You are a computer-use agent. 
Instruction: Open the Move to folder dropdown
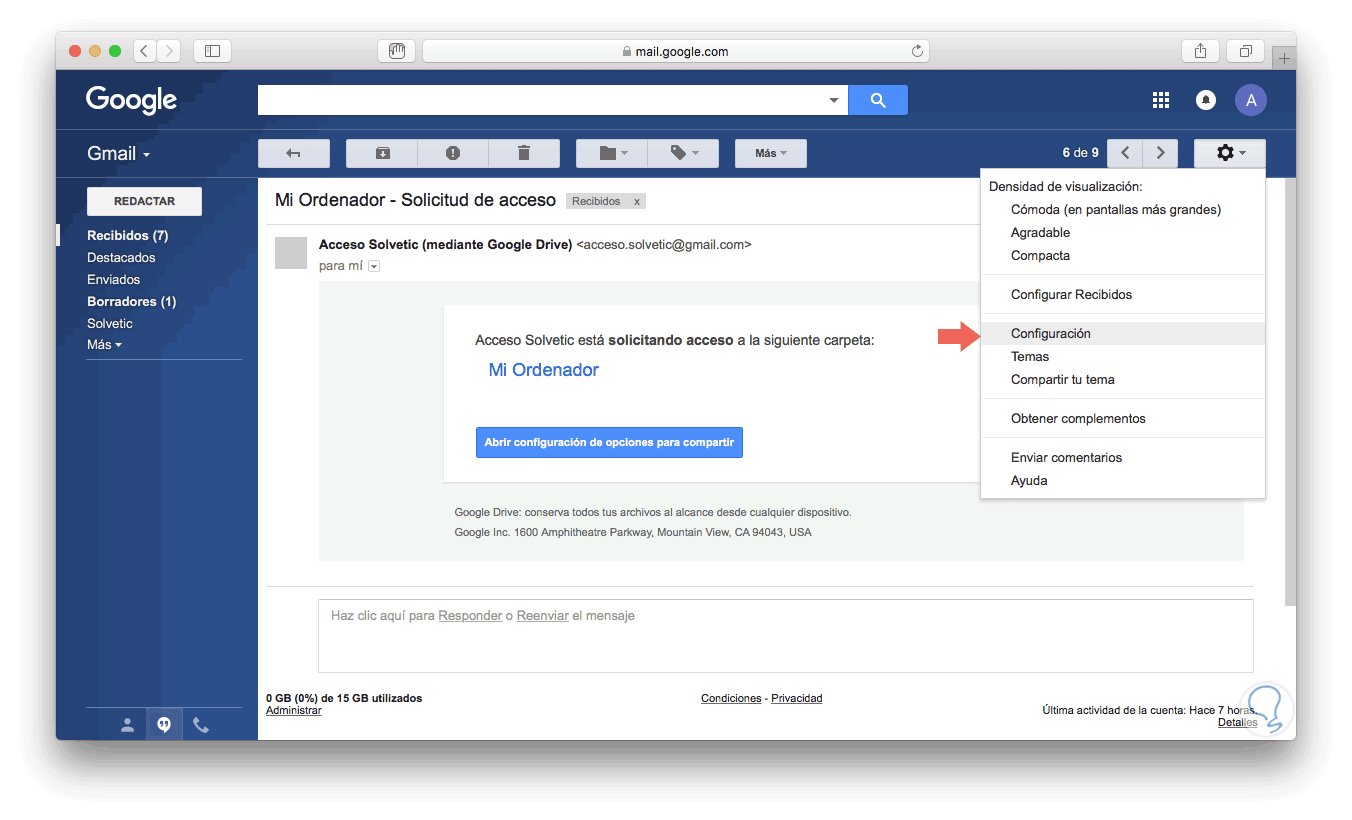[x=612, y=153]
